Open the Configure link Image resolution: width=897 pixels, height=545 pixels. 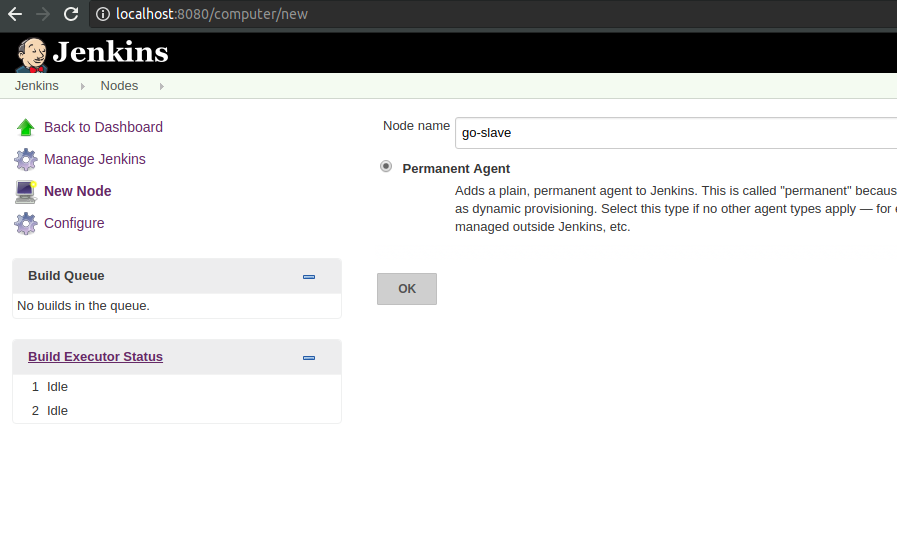click(x=74, y=223)
